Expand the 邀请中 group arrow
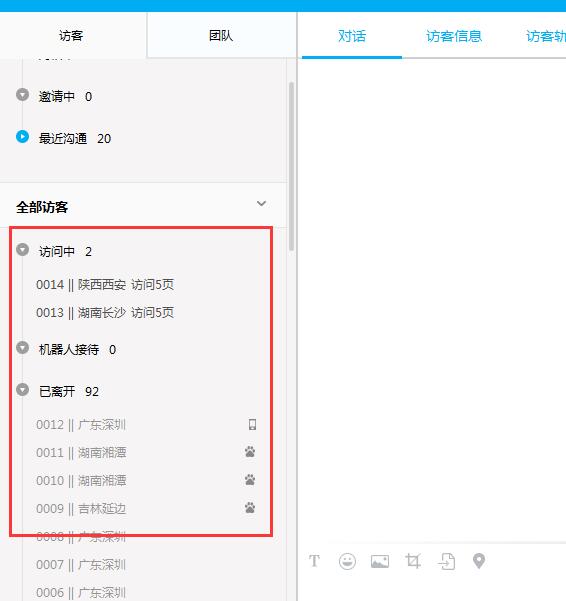 pyautogui.click(x=22, y=94)
